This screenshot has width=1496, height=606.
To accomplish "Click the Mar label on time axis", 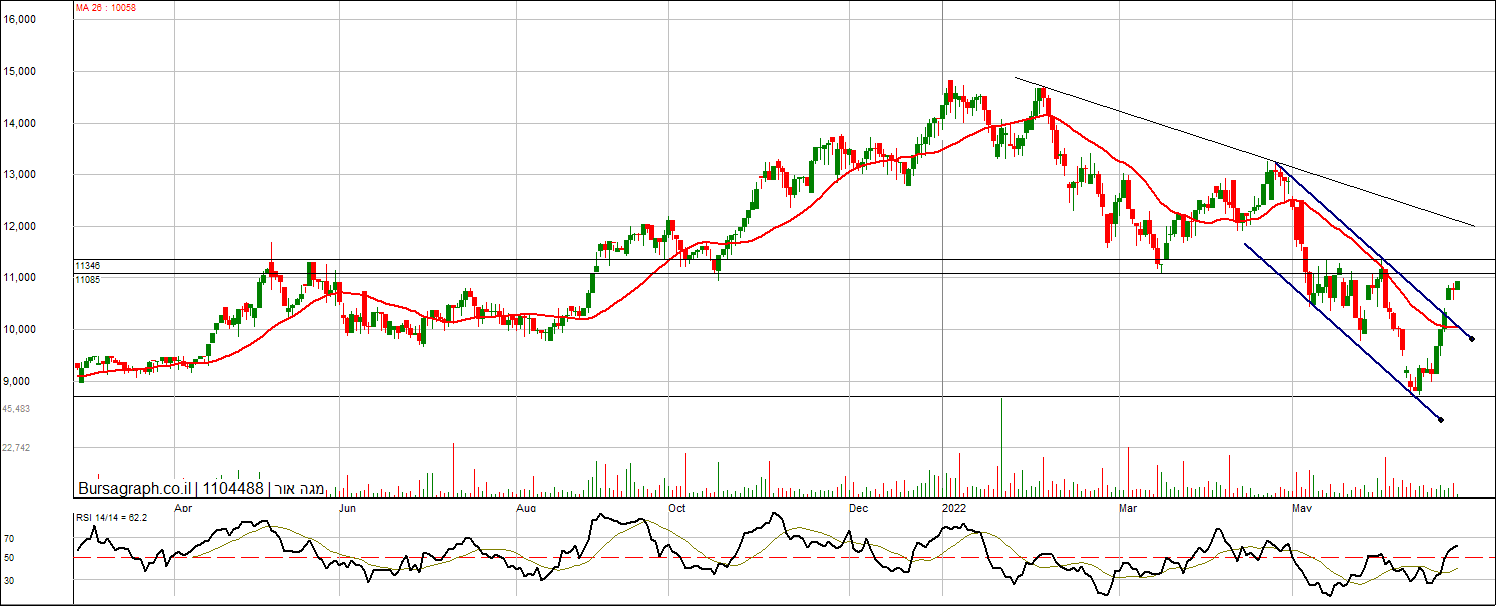I will coord(1127,508).
